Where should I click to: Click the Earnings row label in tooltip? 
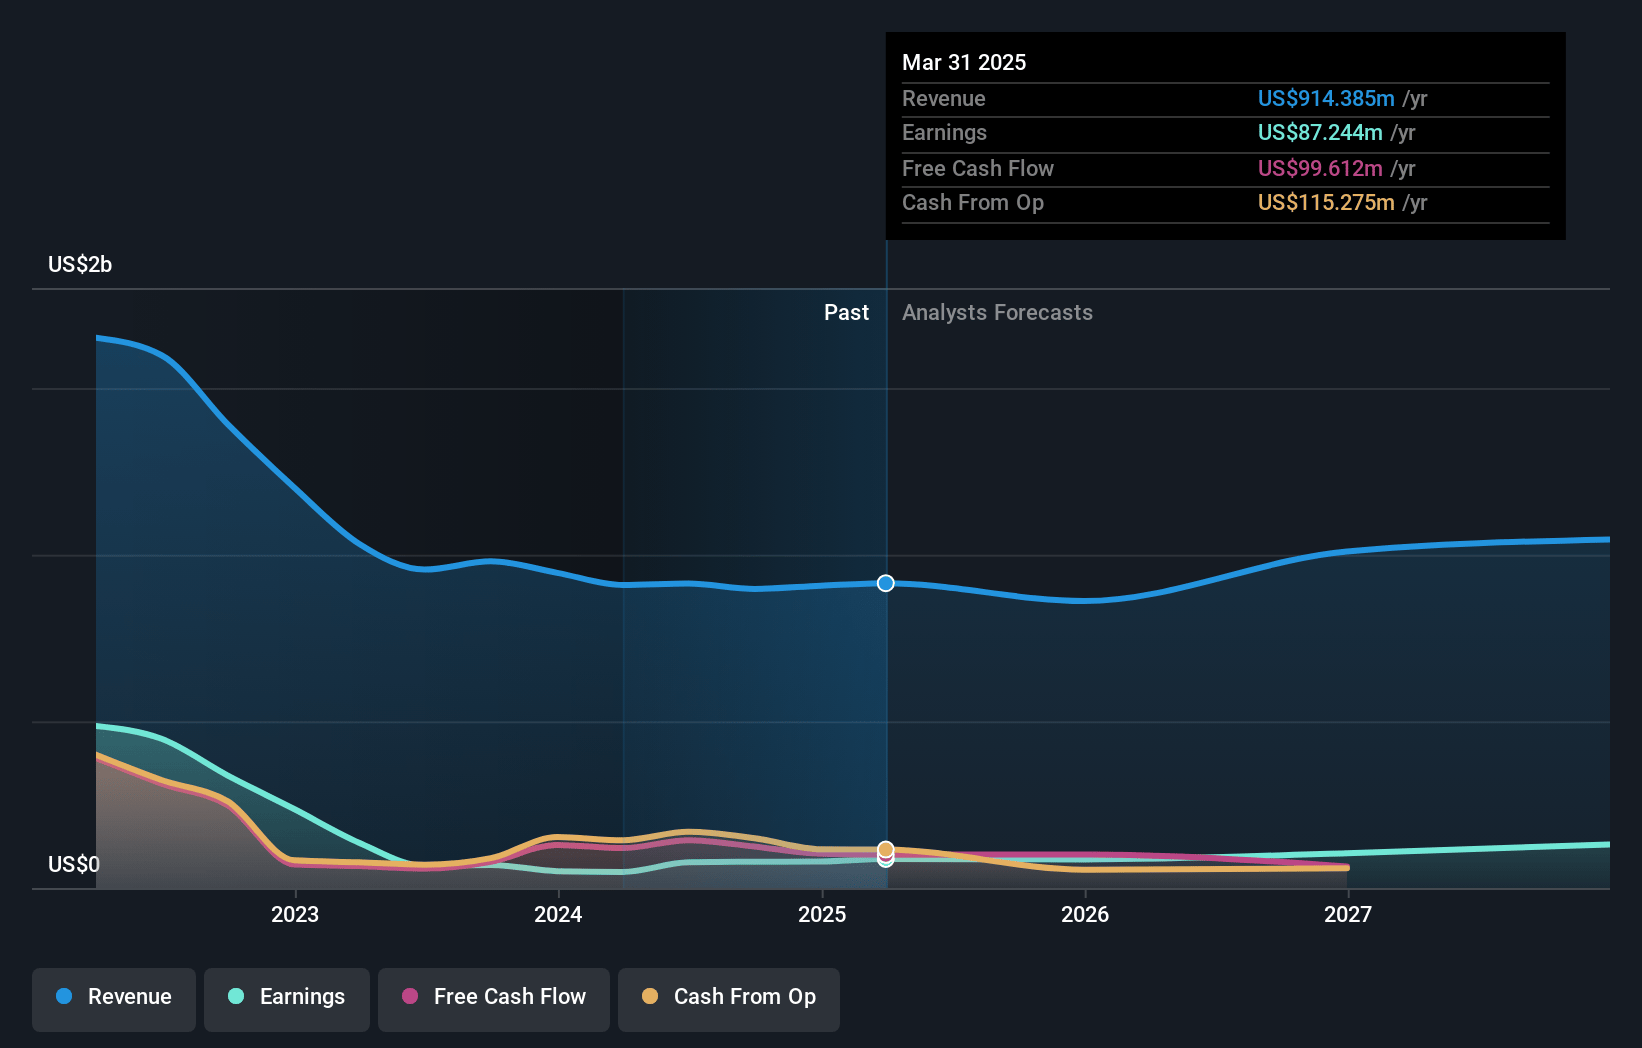click(x=944, y=132)
